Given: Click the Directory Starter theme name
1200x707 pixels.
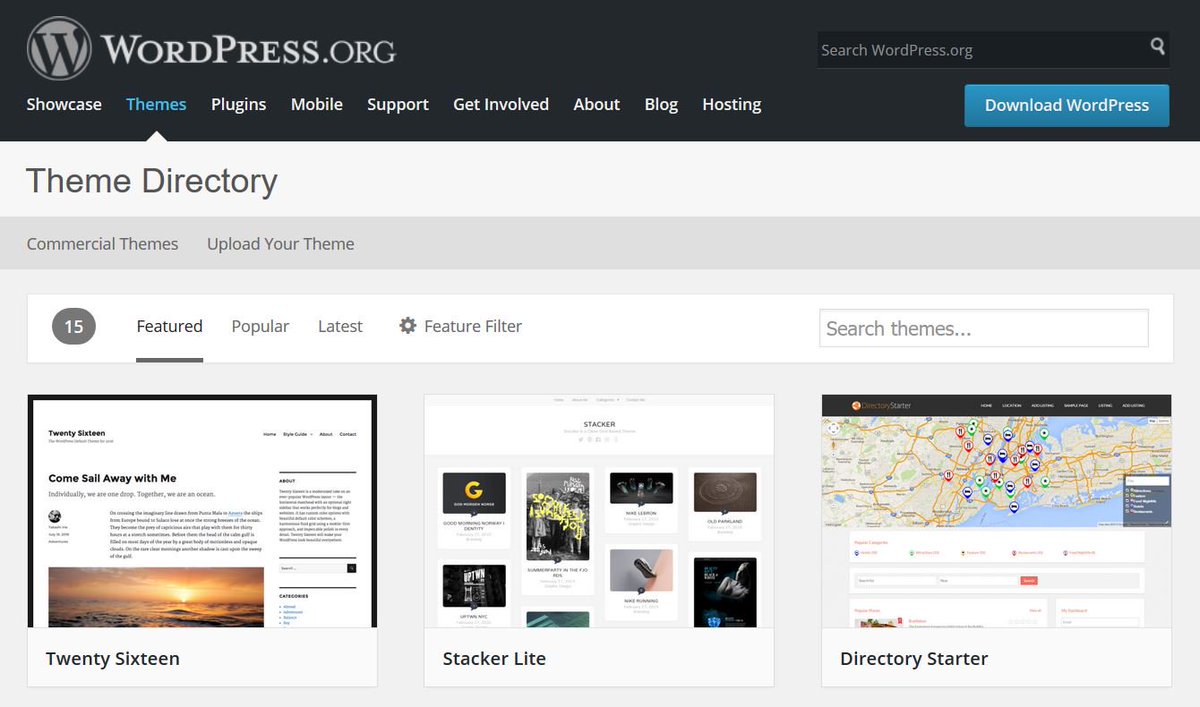Looking at the screenshot, I should [x=914, y=658].
